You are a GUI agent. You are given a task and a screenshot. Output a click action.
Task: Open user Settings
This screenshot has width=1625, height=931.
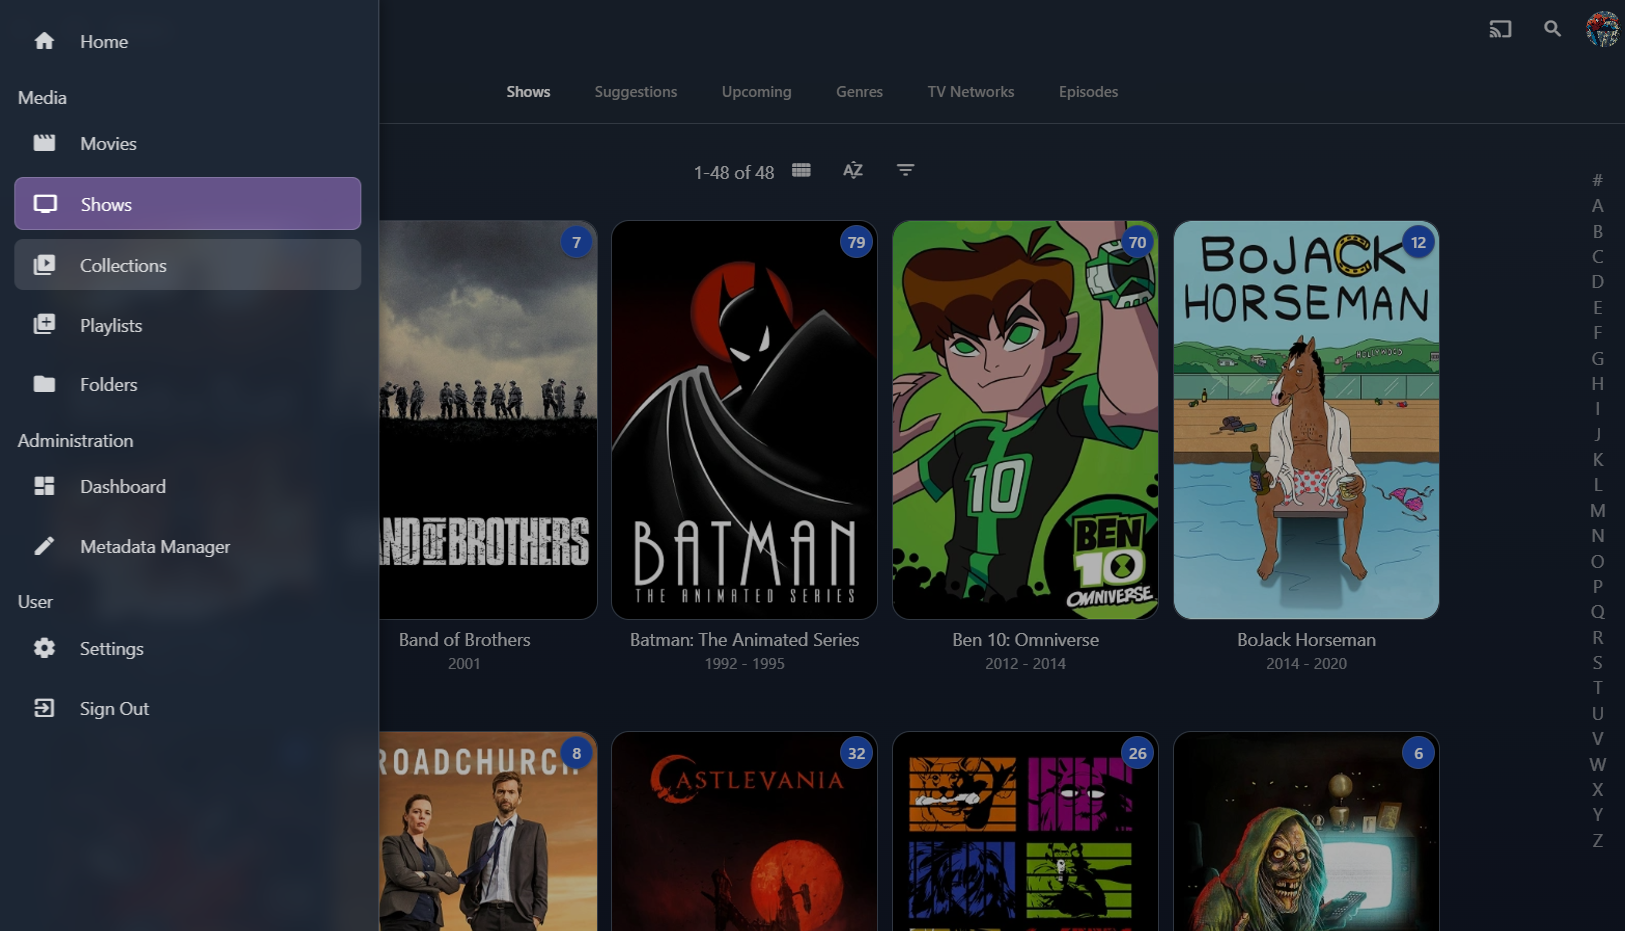[x=111, y=648]
